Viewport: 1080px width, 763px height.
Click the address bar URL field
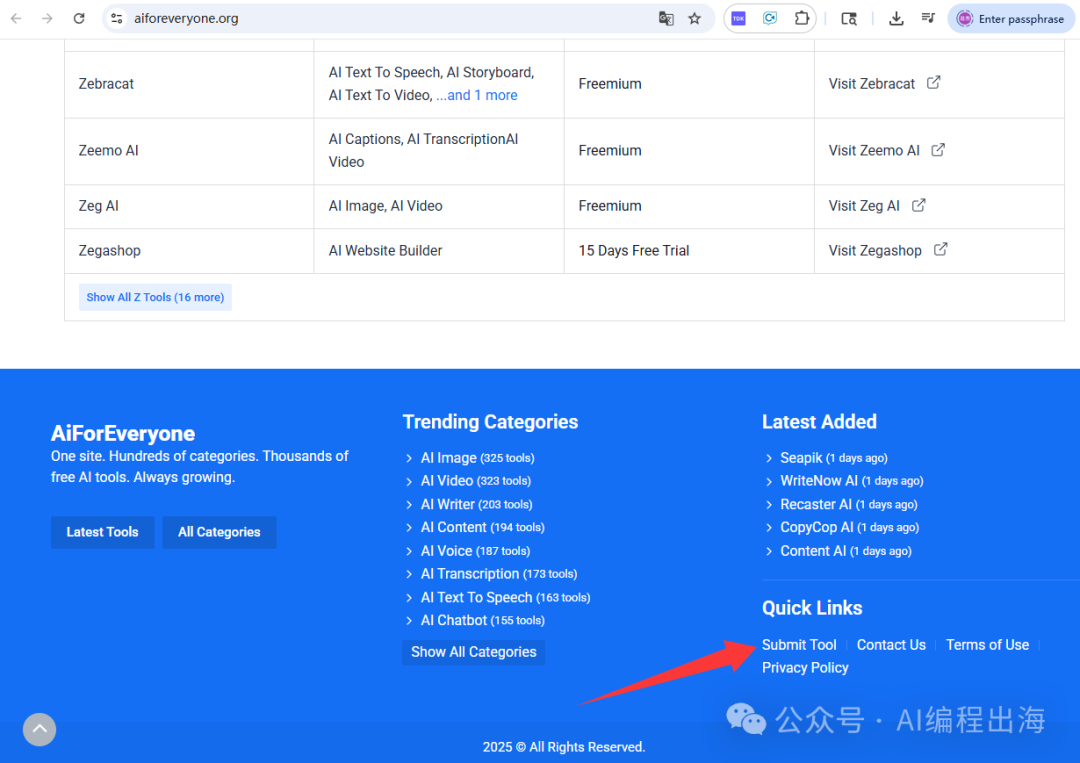pyautogui.click(x=380, y=18)
